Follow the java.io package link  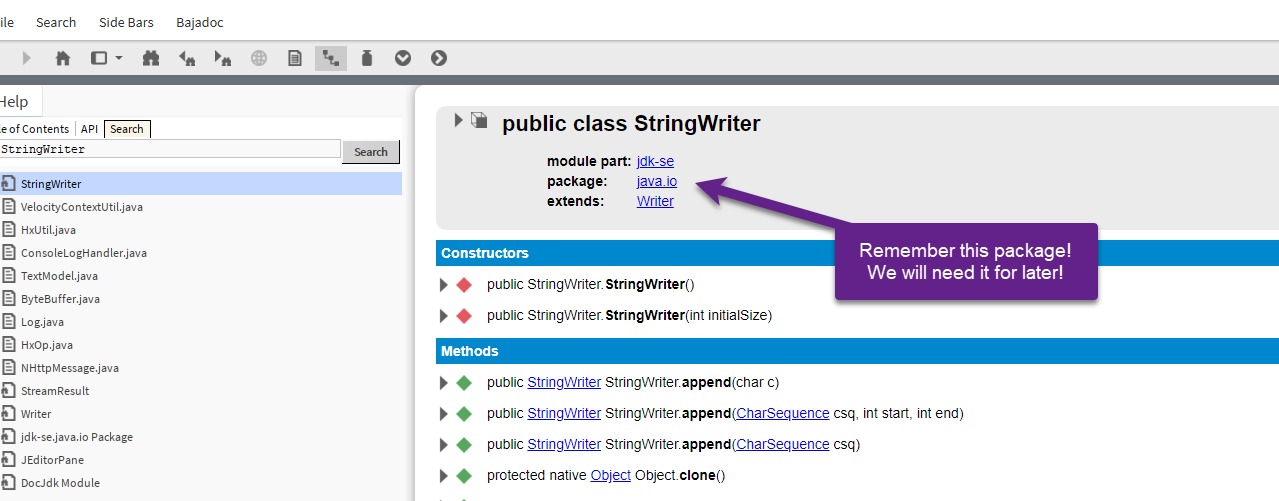click(656, 181)
